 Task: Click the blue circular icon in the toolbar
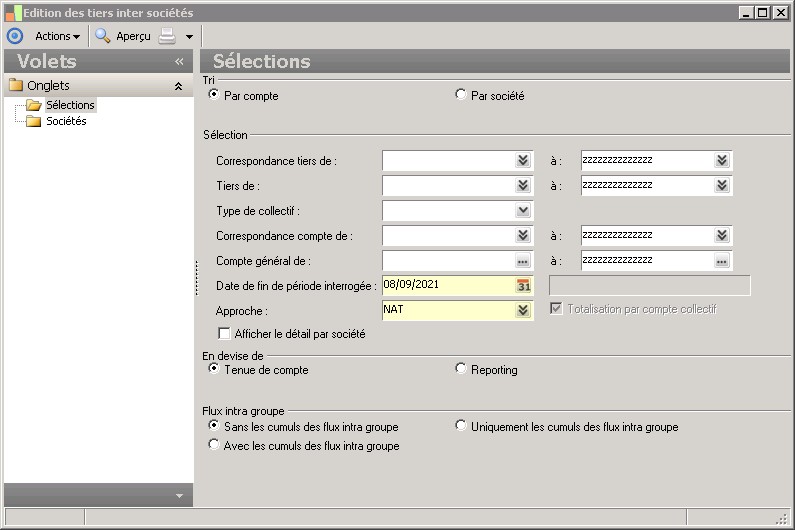click(14, 36)
